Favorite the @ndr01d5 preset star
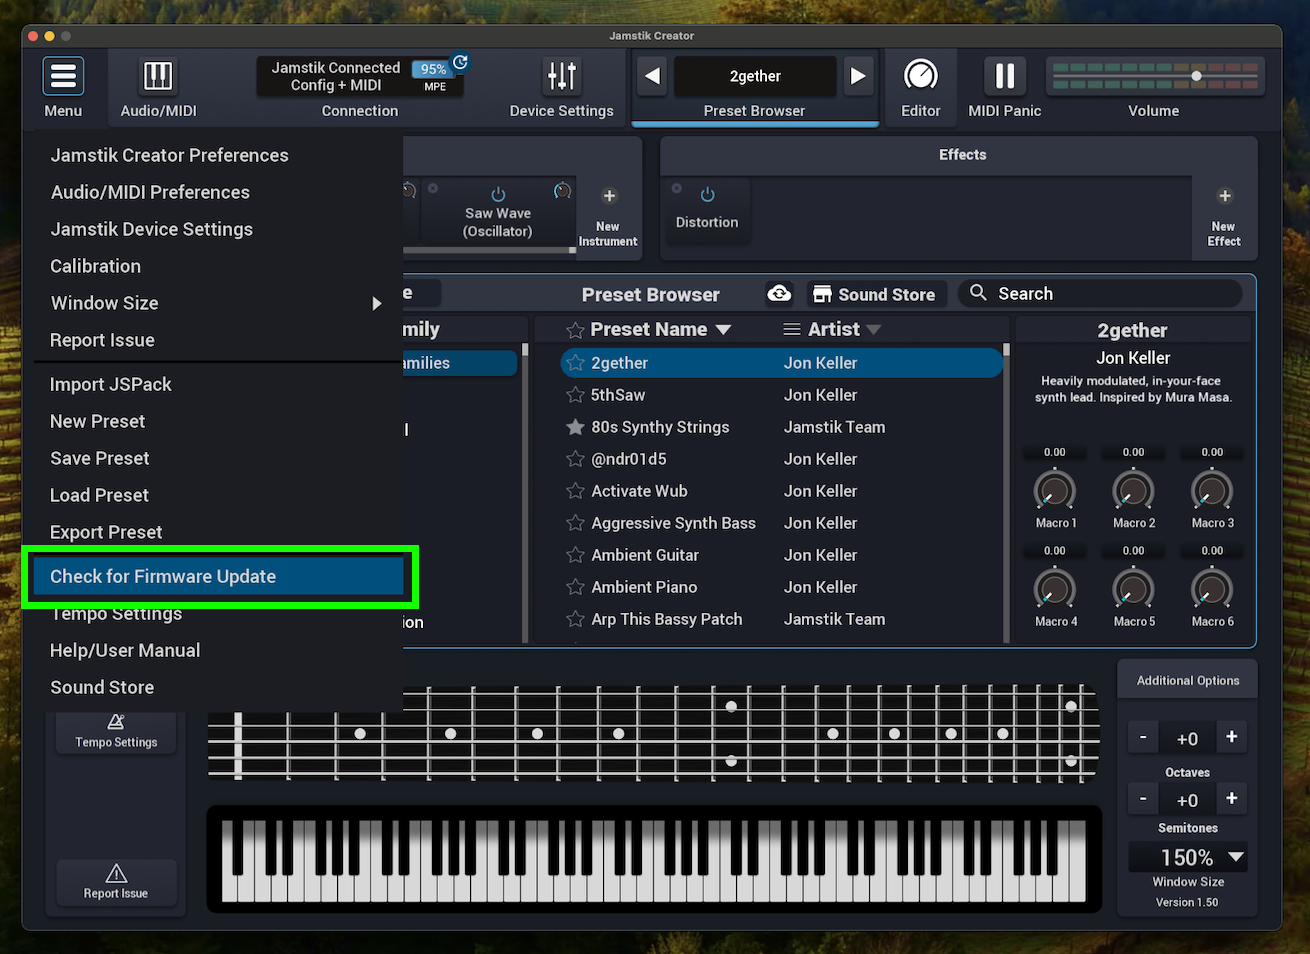 click(x=575, y=459)
